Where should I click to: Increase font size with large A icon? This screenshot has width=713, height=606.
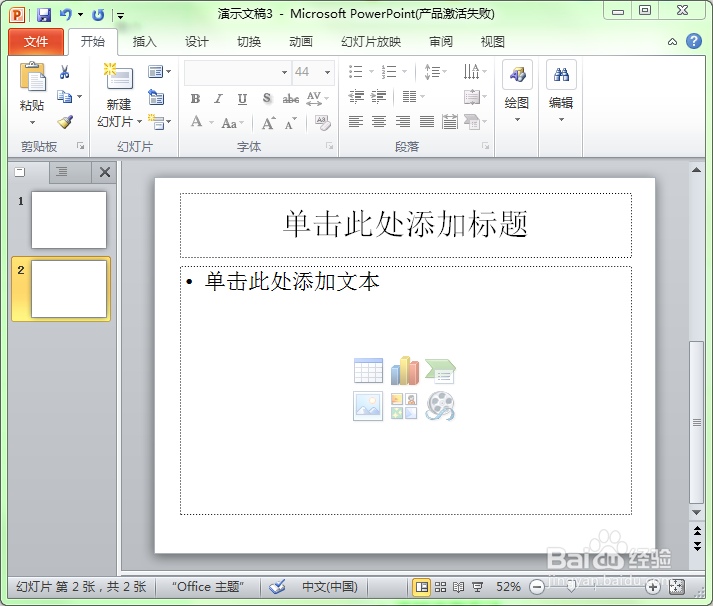268,123
